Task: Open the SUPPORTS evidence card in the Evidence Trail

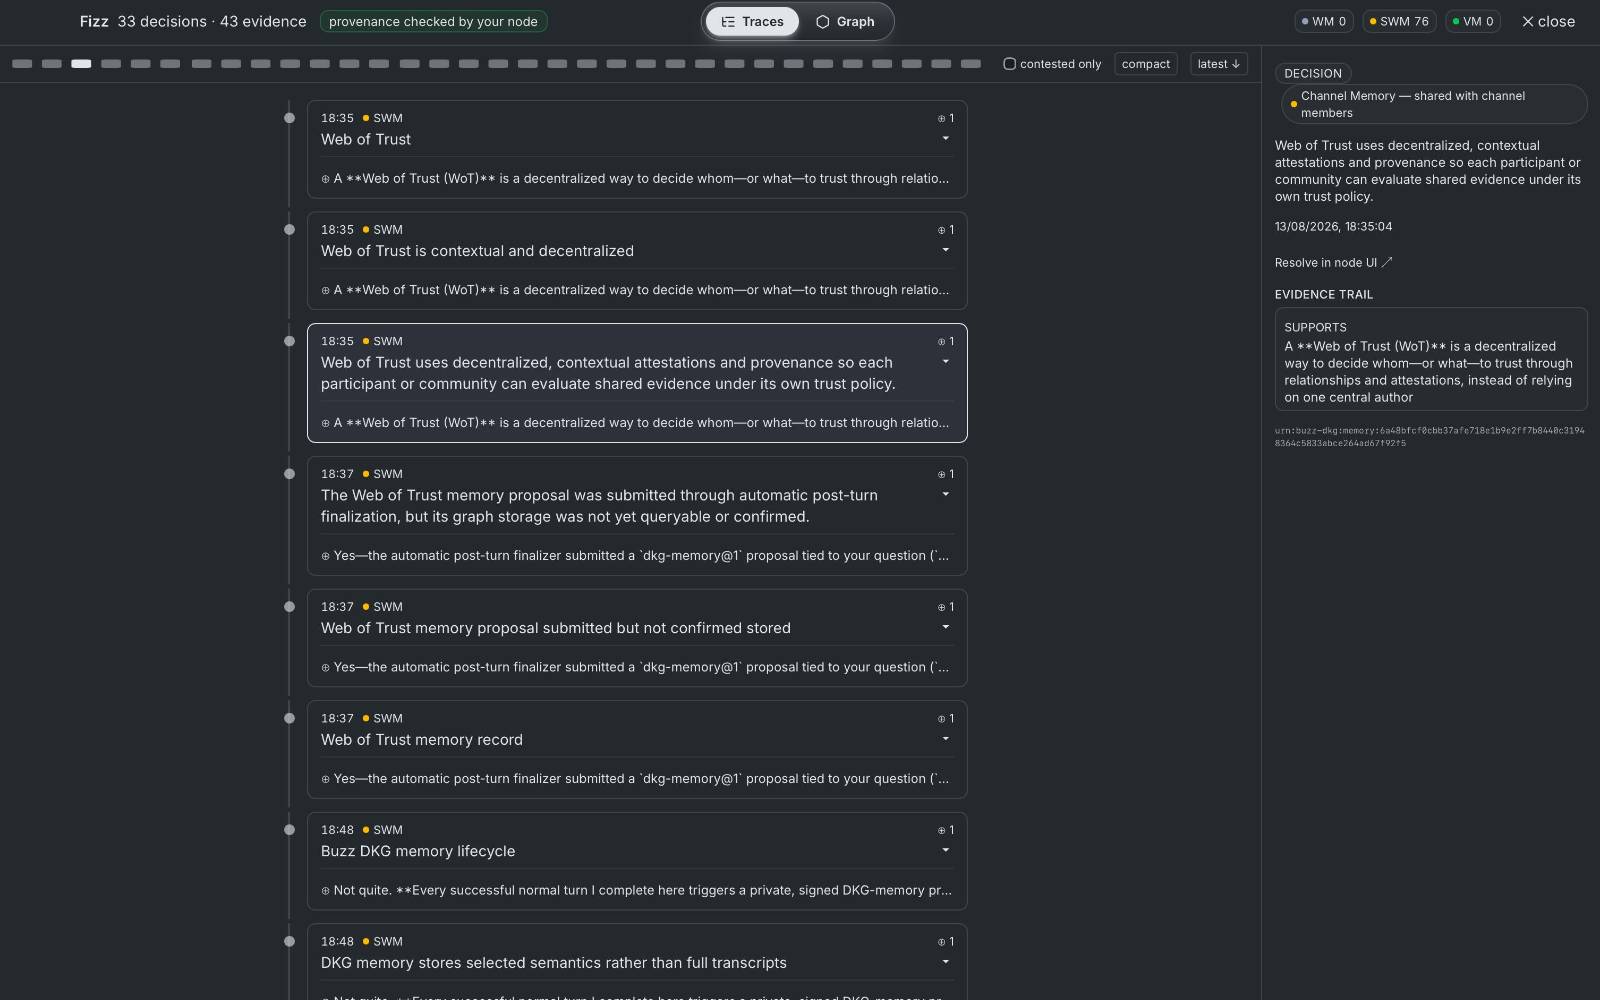Action: 1431,359
